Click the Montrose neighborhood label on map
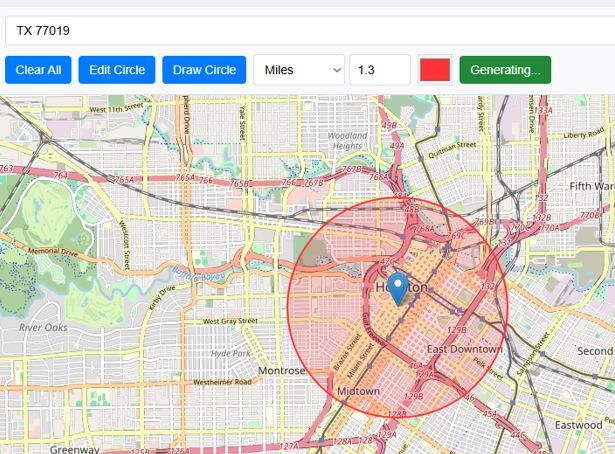The width and height of the screenshot is (615, 454). pyautogui.click(x=281, y=370)
